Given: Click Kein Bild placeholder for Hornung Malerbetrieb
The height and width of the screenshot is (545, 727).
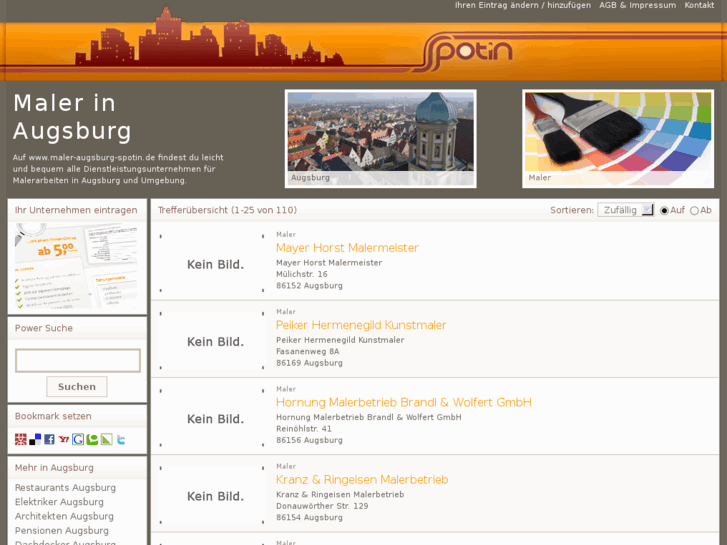Looking at the screenshot, I should click(x=212, y=418).
